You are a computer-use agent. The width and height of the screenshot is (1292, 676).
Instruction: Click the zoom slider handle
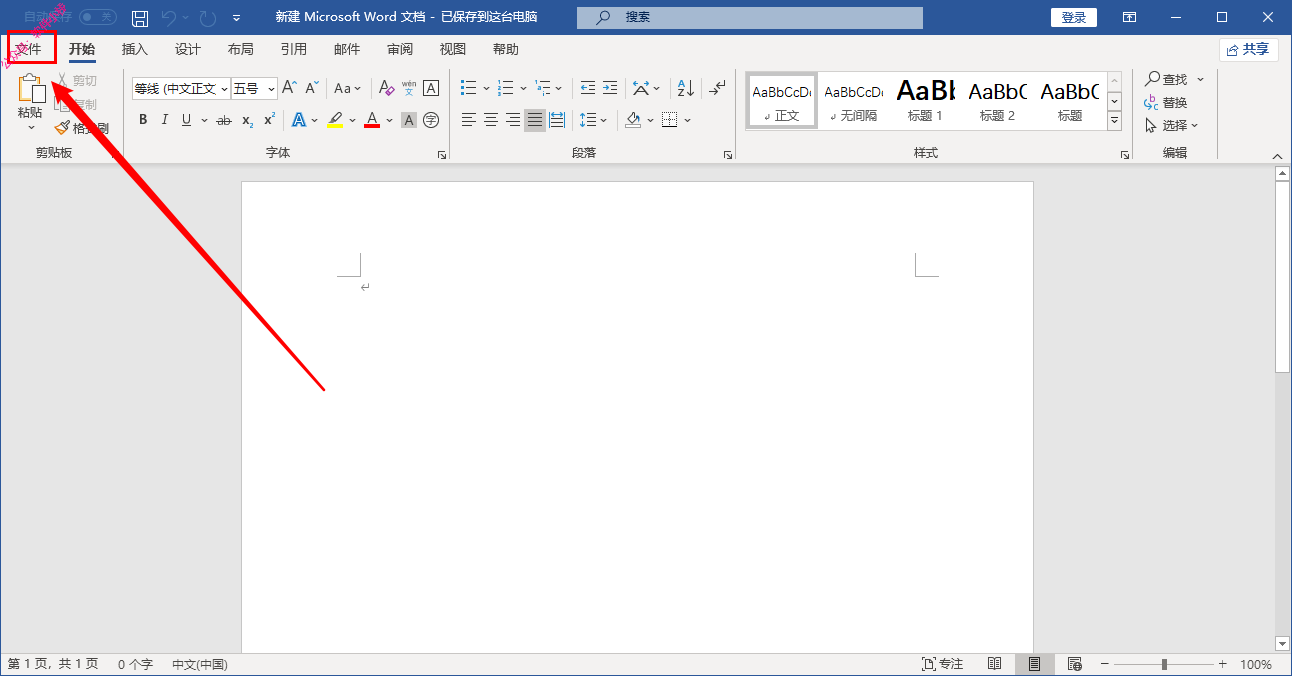(1164, 664)
